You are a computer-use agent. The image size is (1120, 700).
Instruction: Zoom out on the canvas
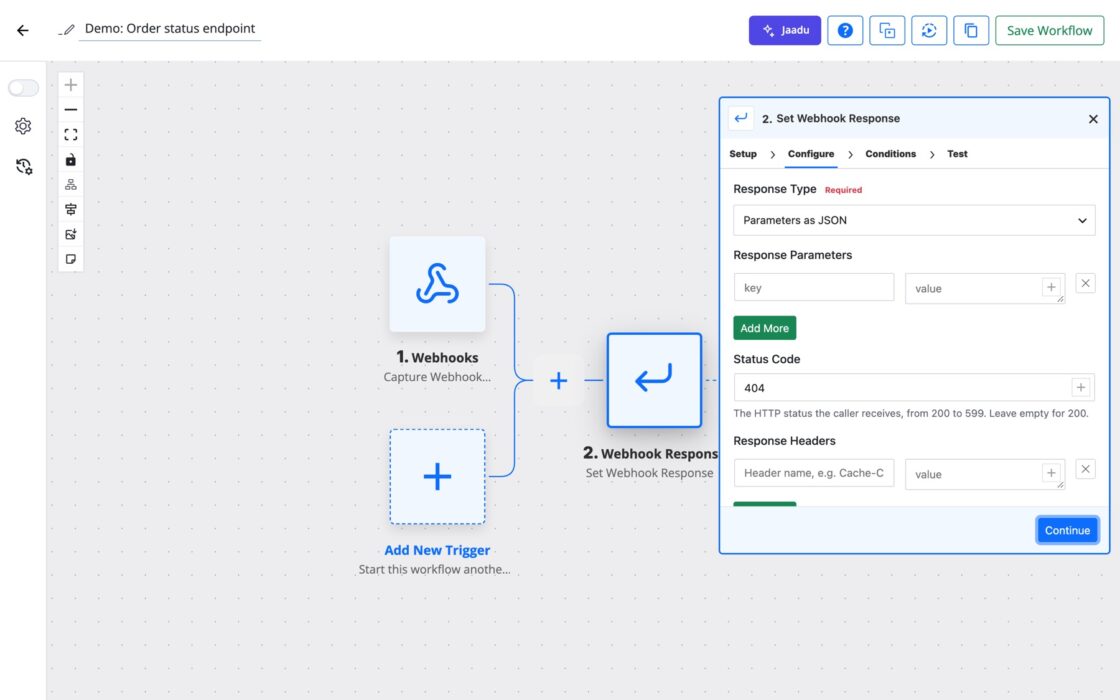click(x=71, y=110)
